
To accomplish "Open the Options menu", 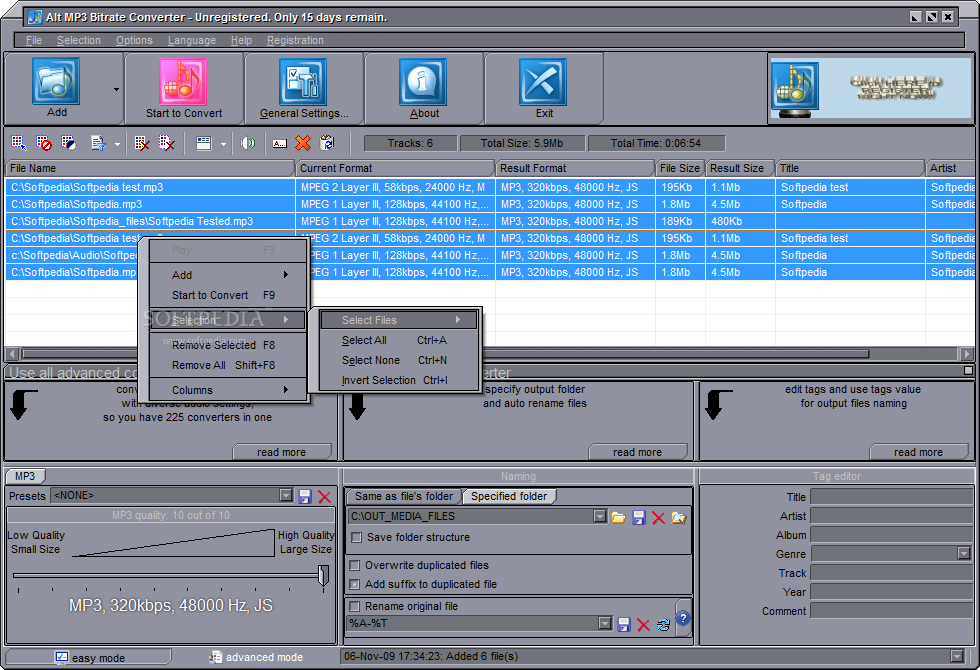I will click(134, 41).
